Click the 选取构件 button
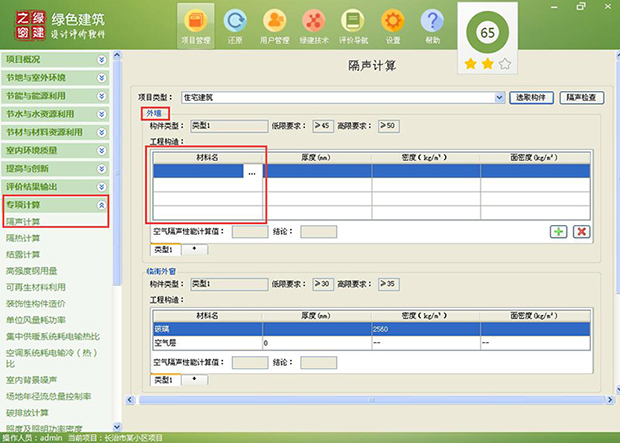 [531, 97]
